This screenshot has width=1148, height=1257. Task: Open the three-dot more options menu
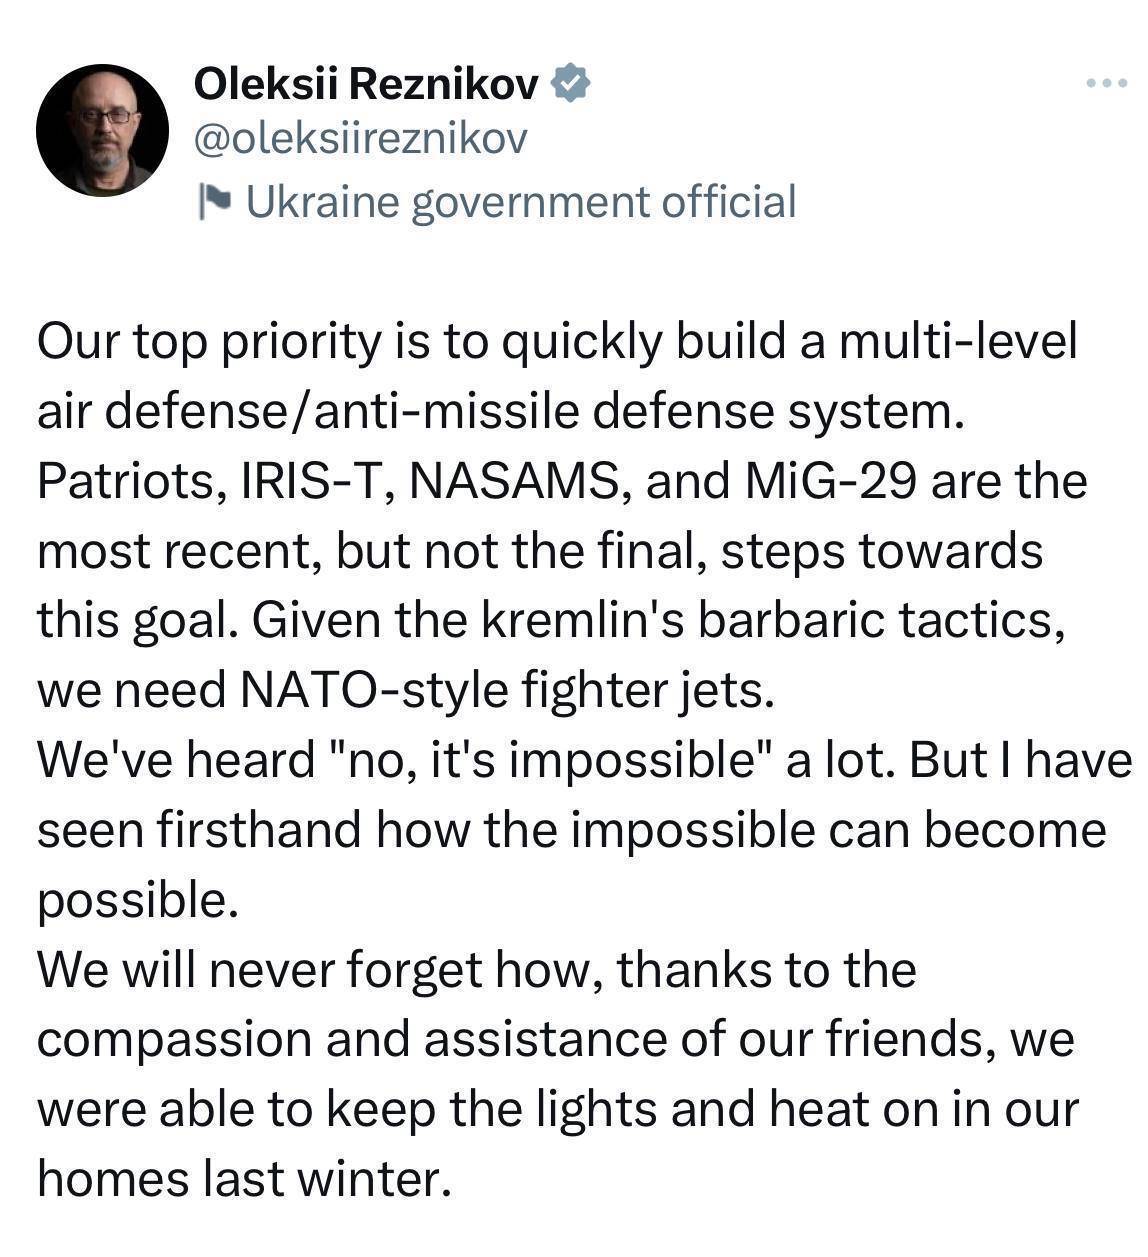1107,83
